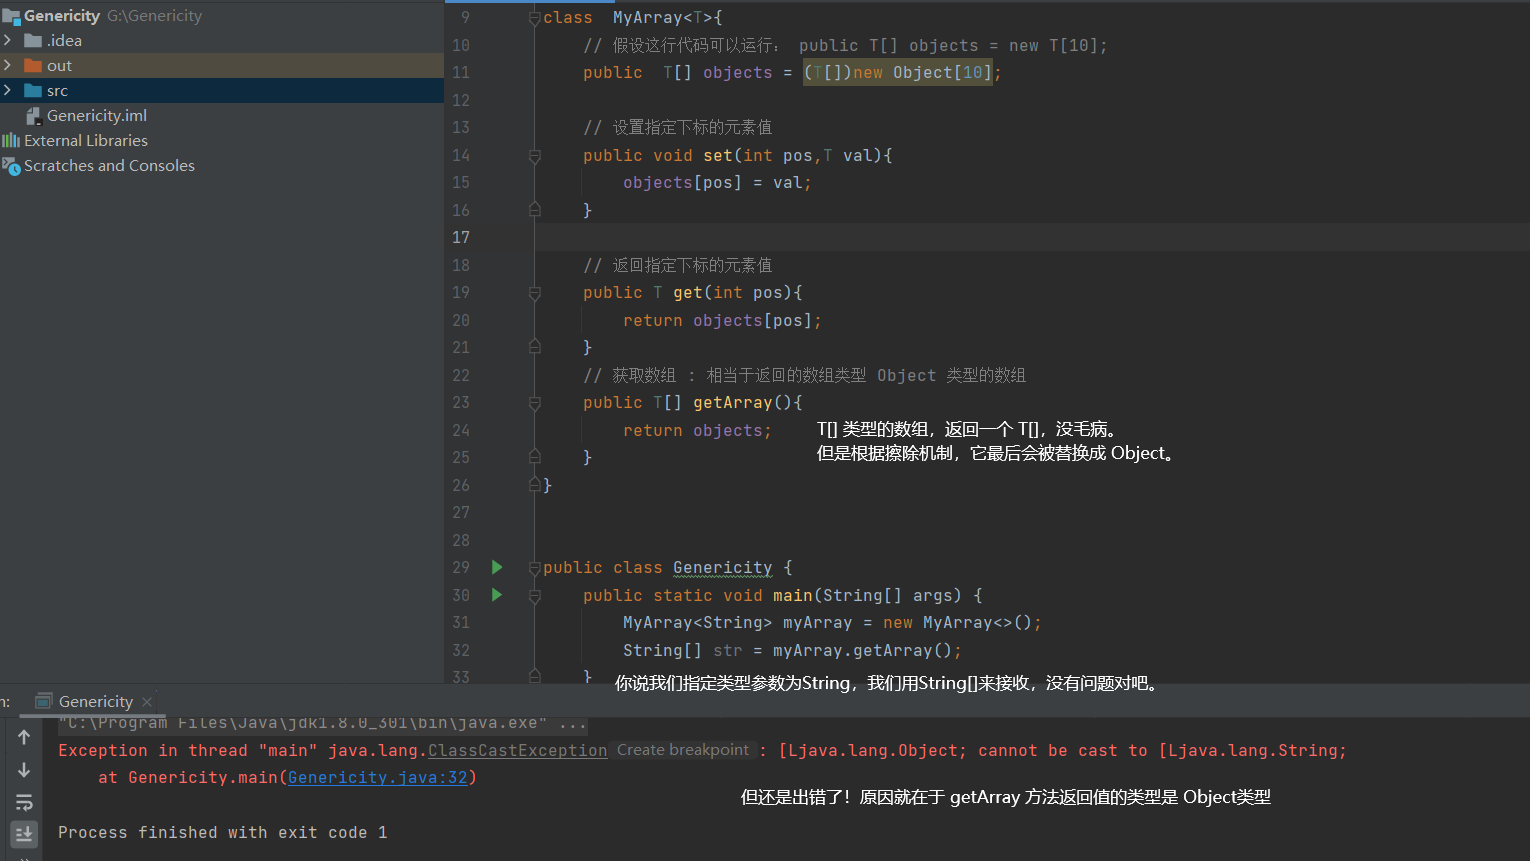Run the Genericity class from line 29
1530x861 pixels.
click(497, 567)
